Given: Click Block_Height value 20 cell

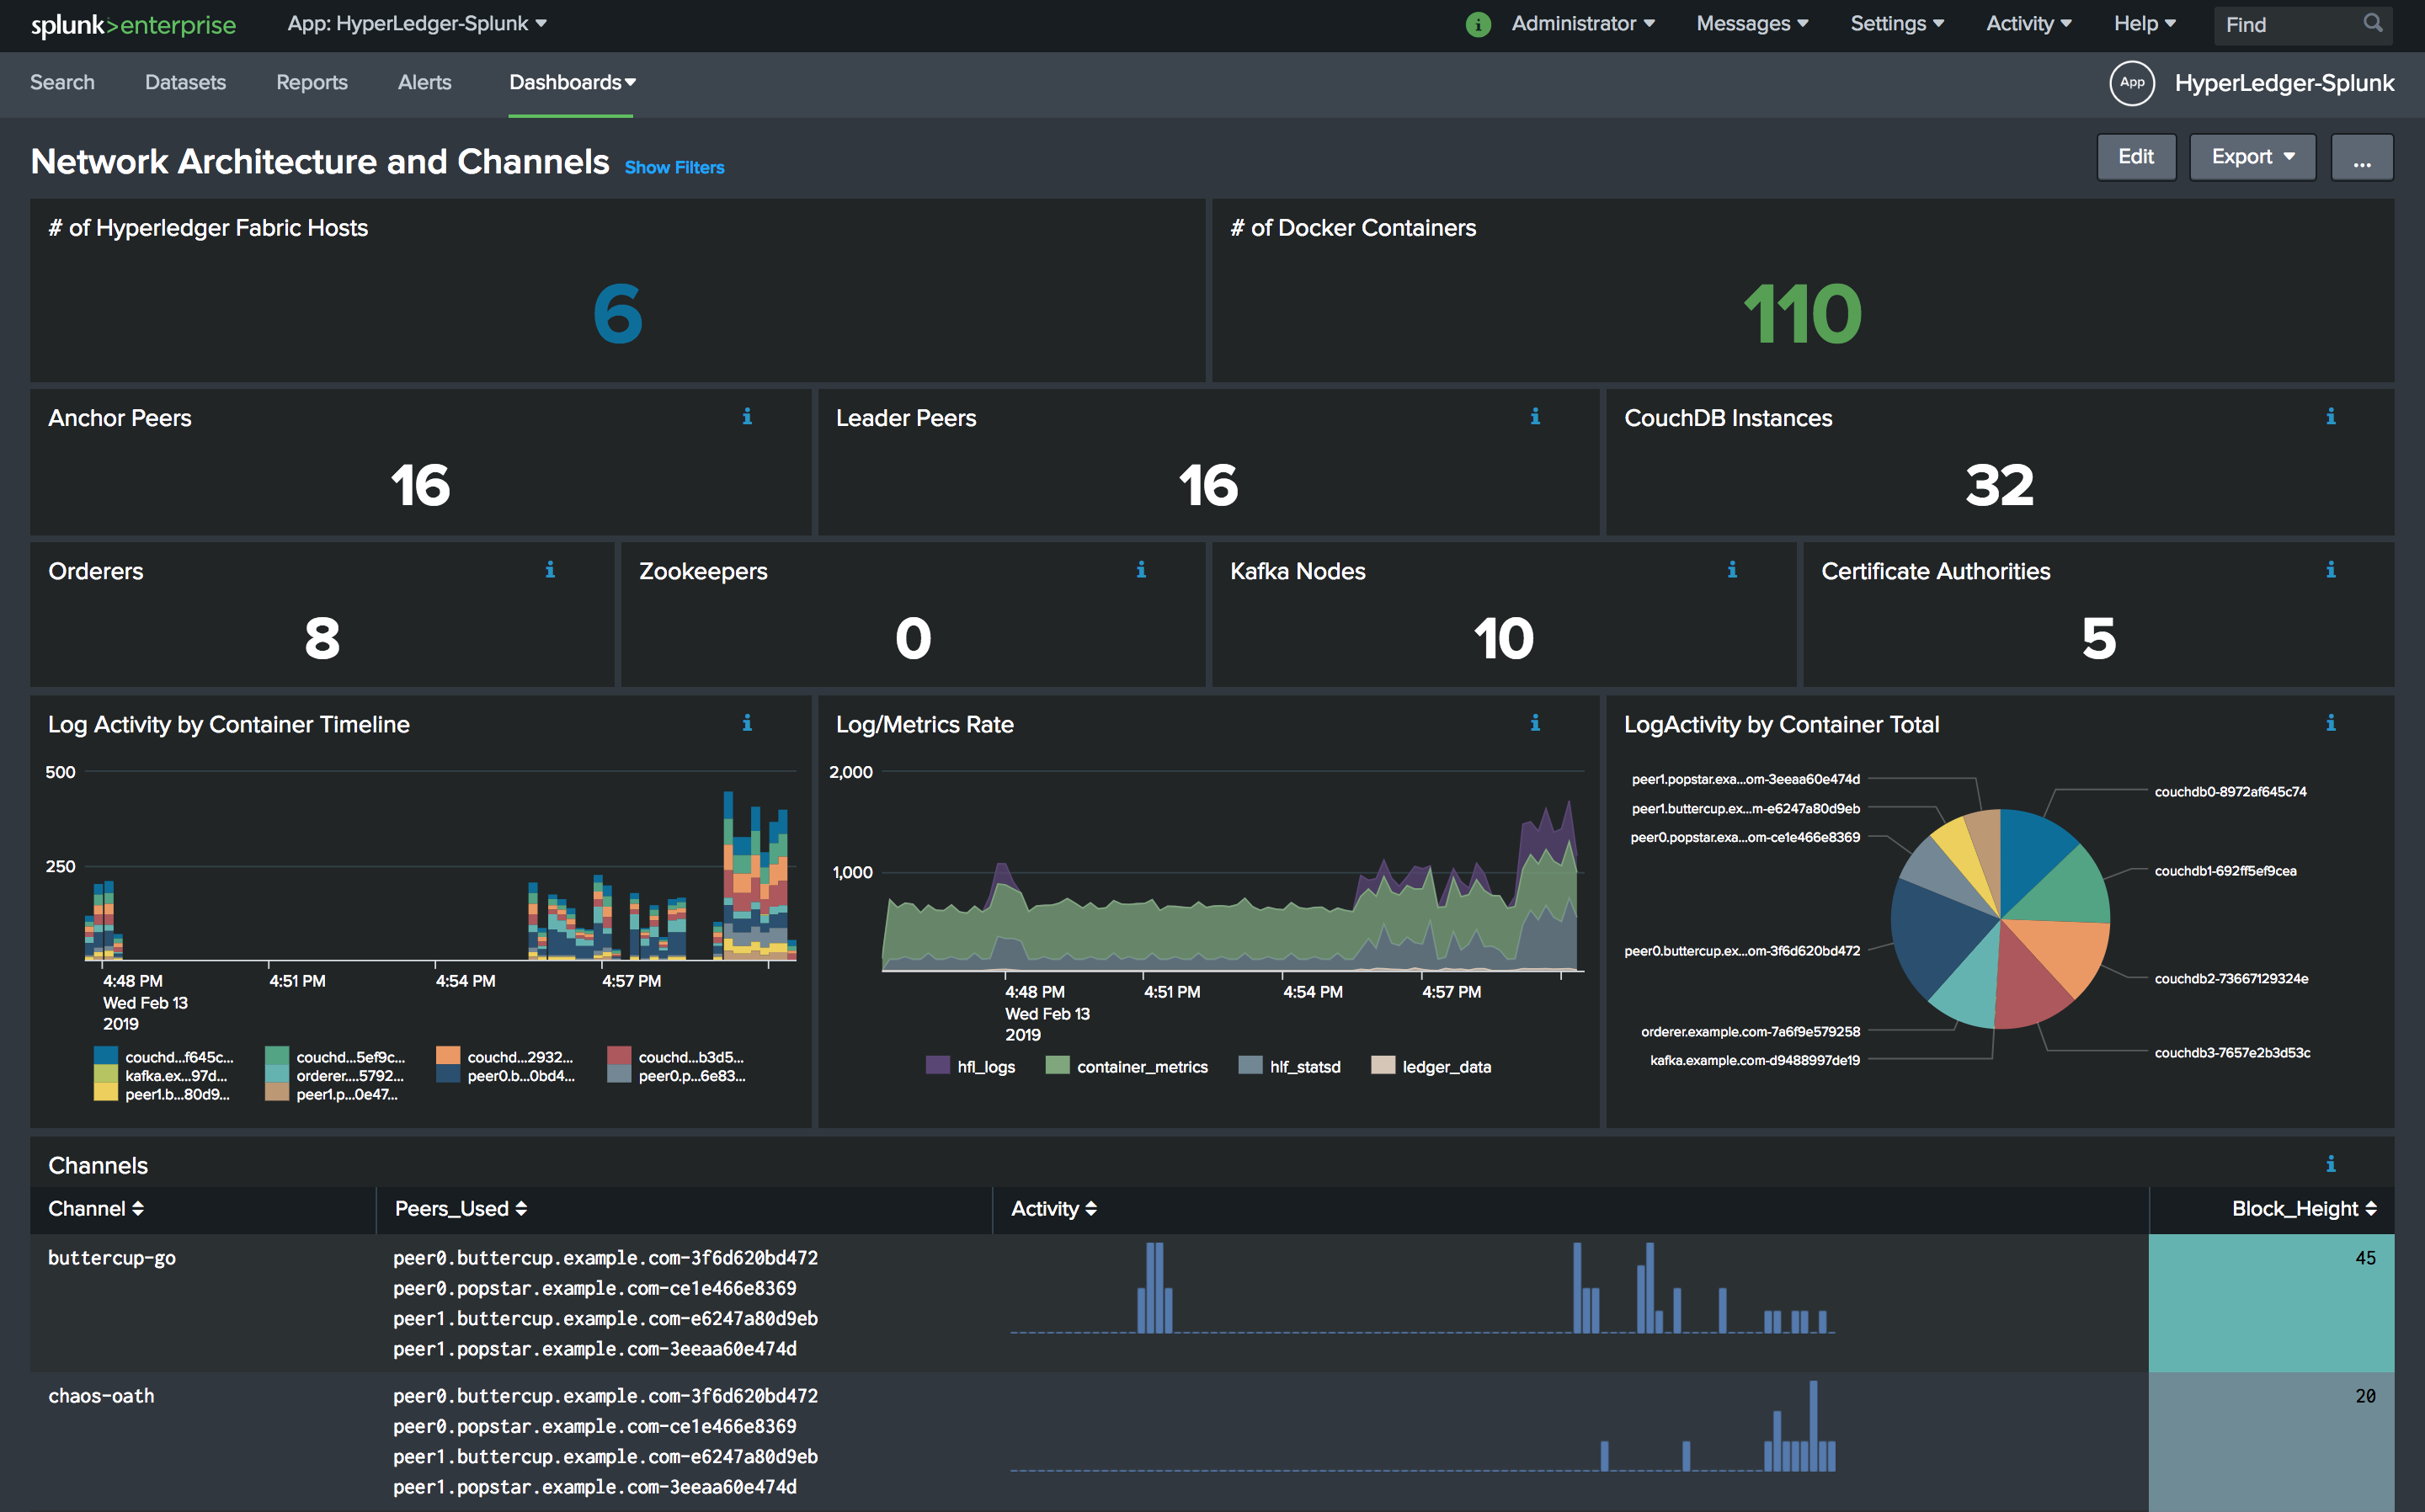Looking at the screenshot, I should coord(2271,1441).
